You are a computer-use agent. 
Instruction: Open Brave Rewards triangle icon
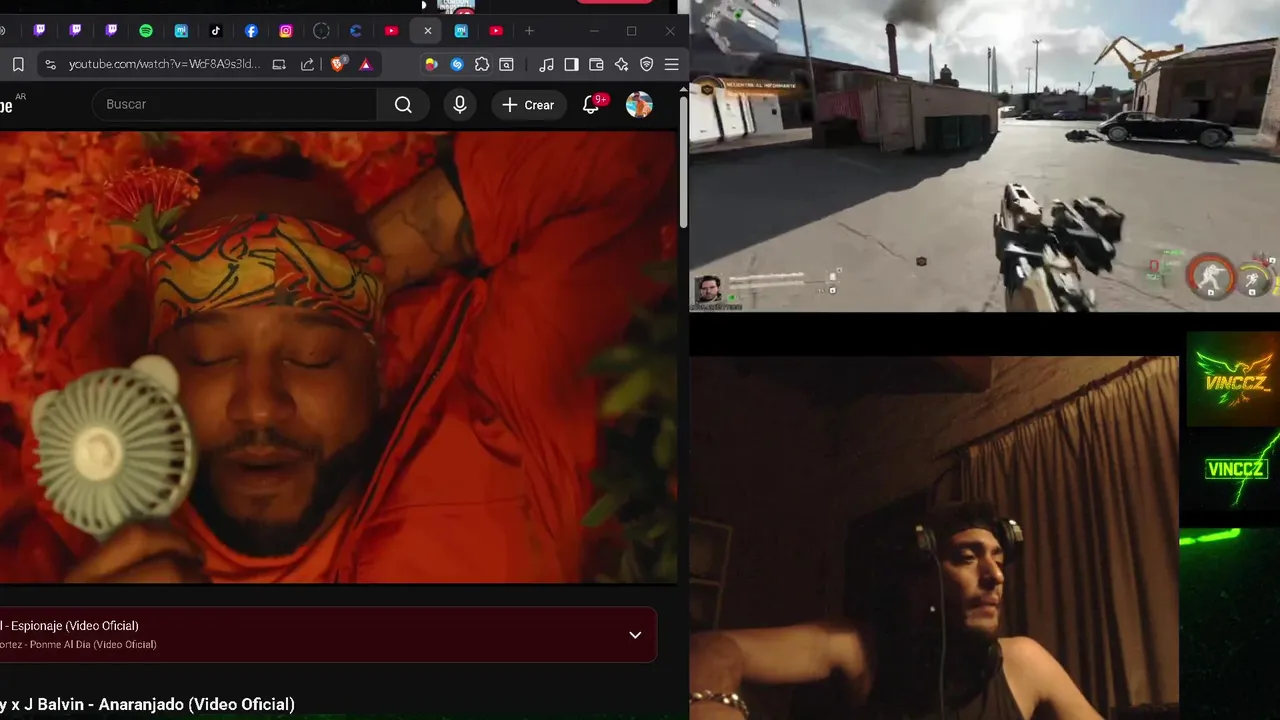click(x=365, y=64)
